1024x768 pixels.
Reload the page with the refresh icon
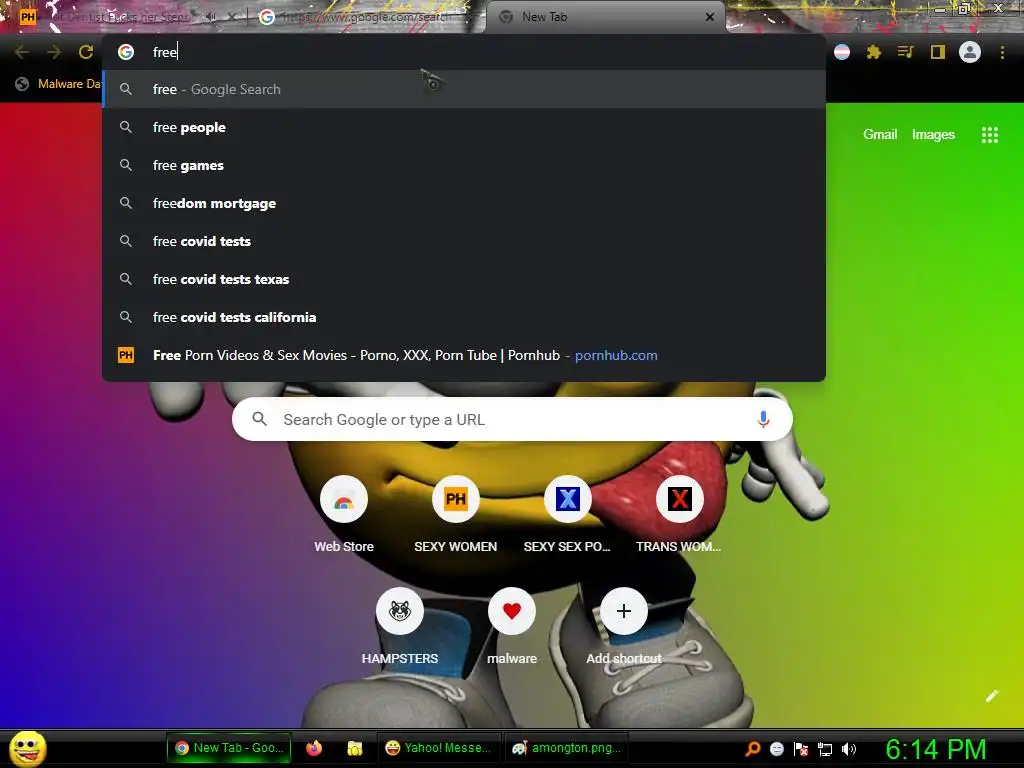pos(86,52)
